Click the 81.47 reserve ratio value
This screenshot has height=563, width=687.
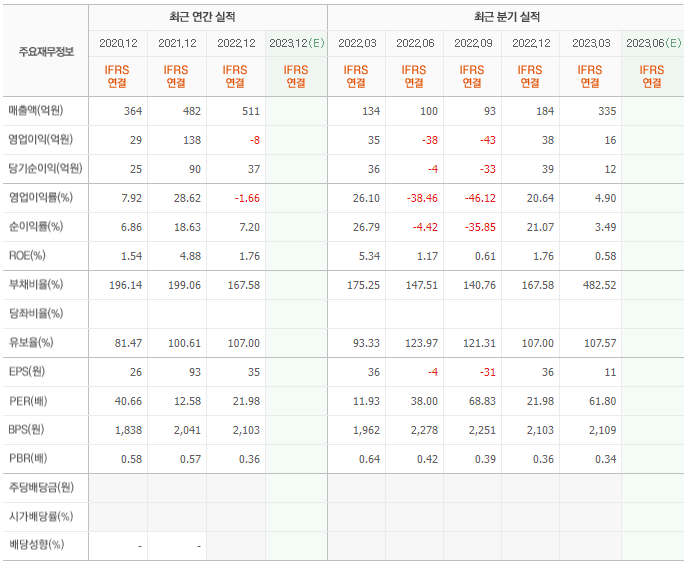[x=128, y=343]
